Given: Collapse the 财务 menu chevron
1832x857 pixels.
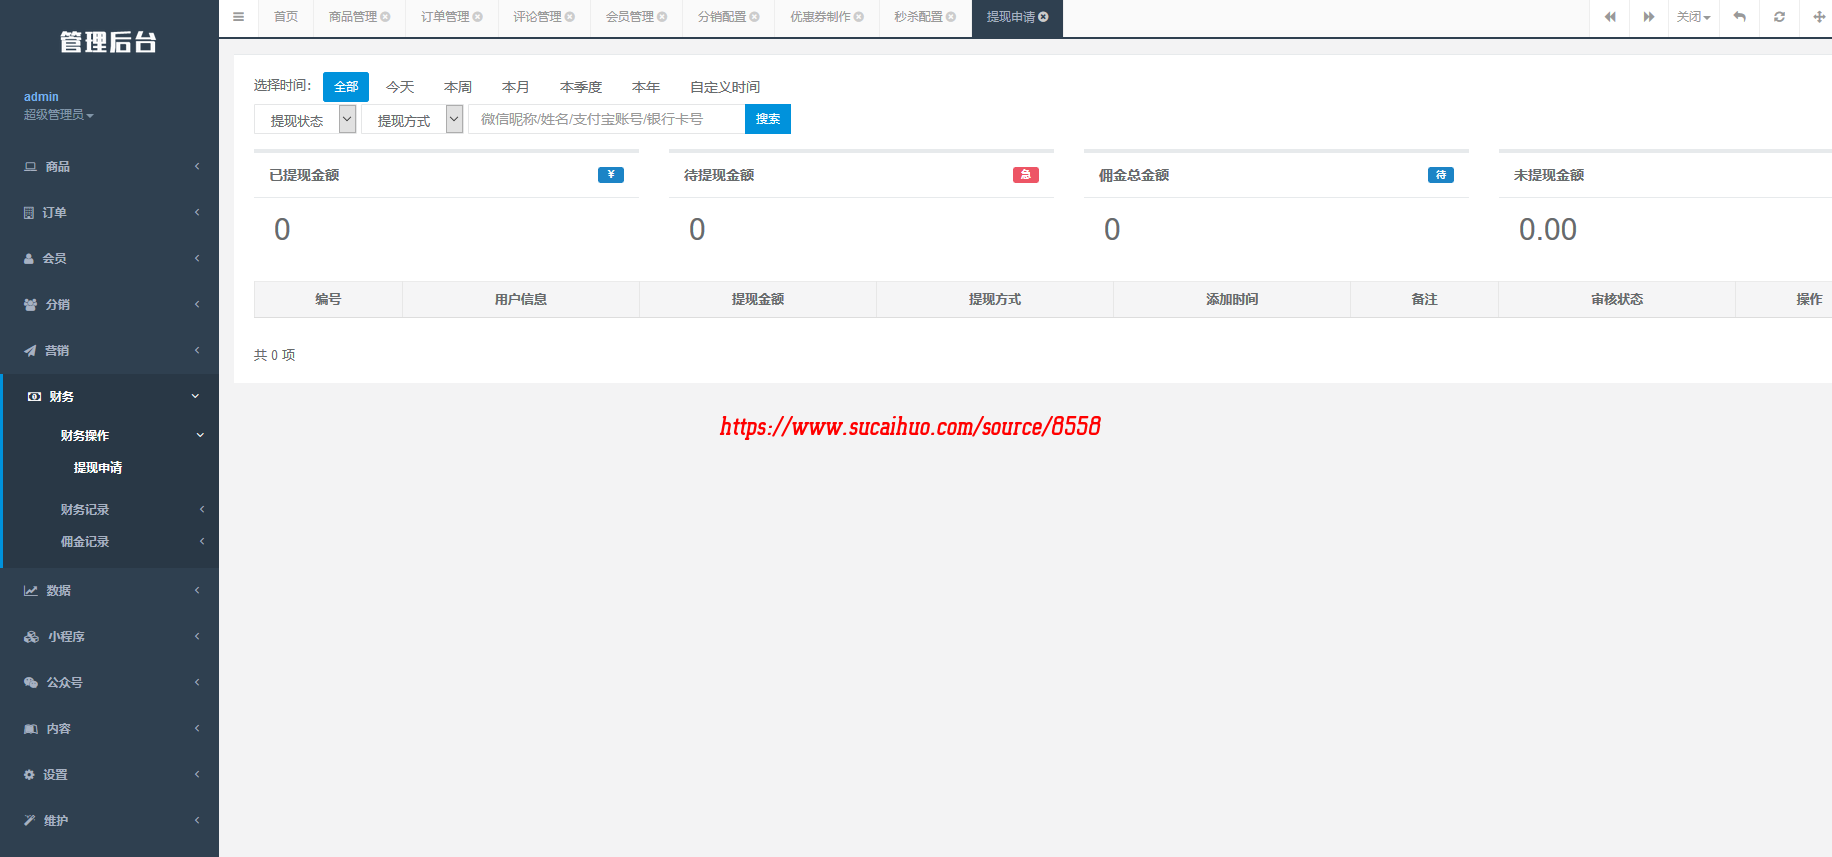Looking at the screenshot, I should (x=196, y=397).
